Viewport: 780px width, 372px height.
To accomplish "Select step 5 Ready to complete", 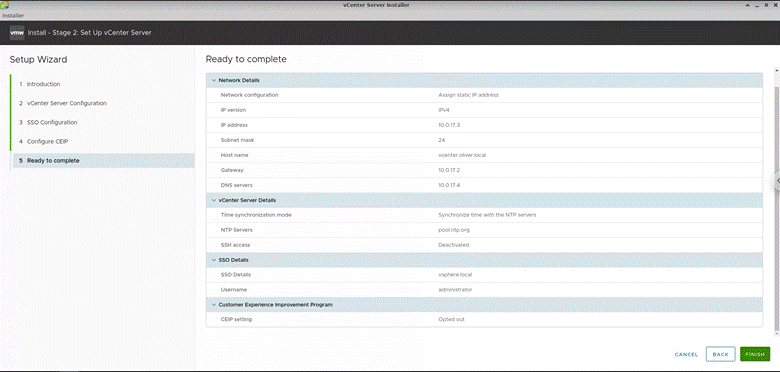I will [103, 161].
